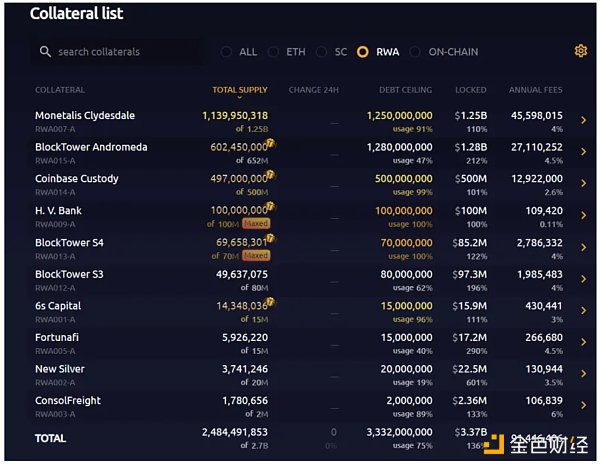
Task: Open the H. V. Bank collateral name
Action: point(58,211)
